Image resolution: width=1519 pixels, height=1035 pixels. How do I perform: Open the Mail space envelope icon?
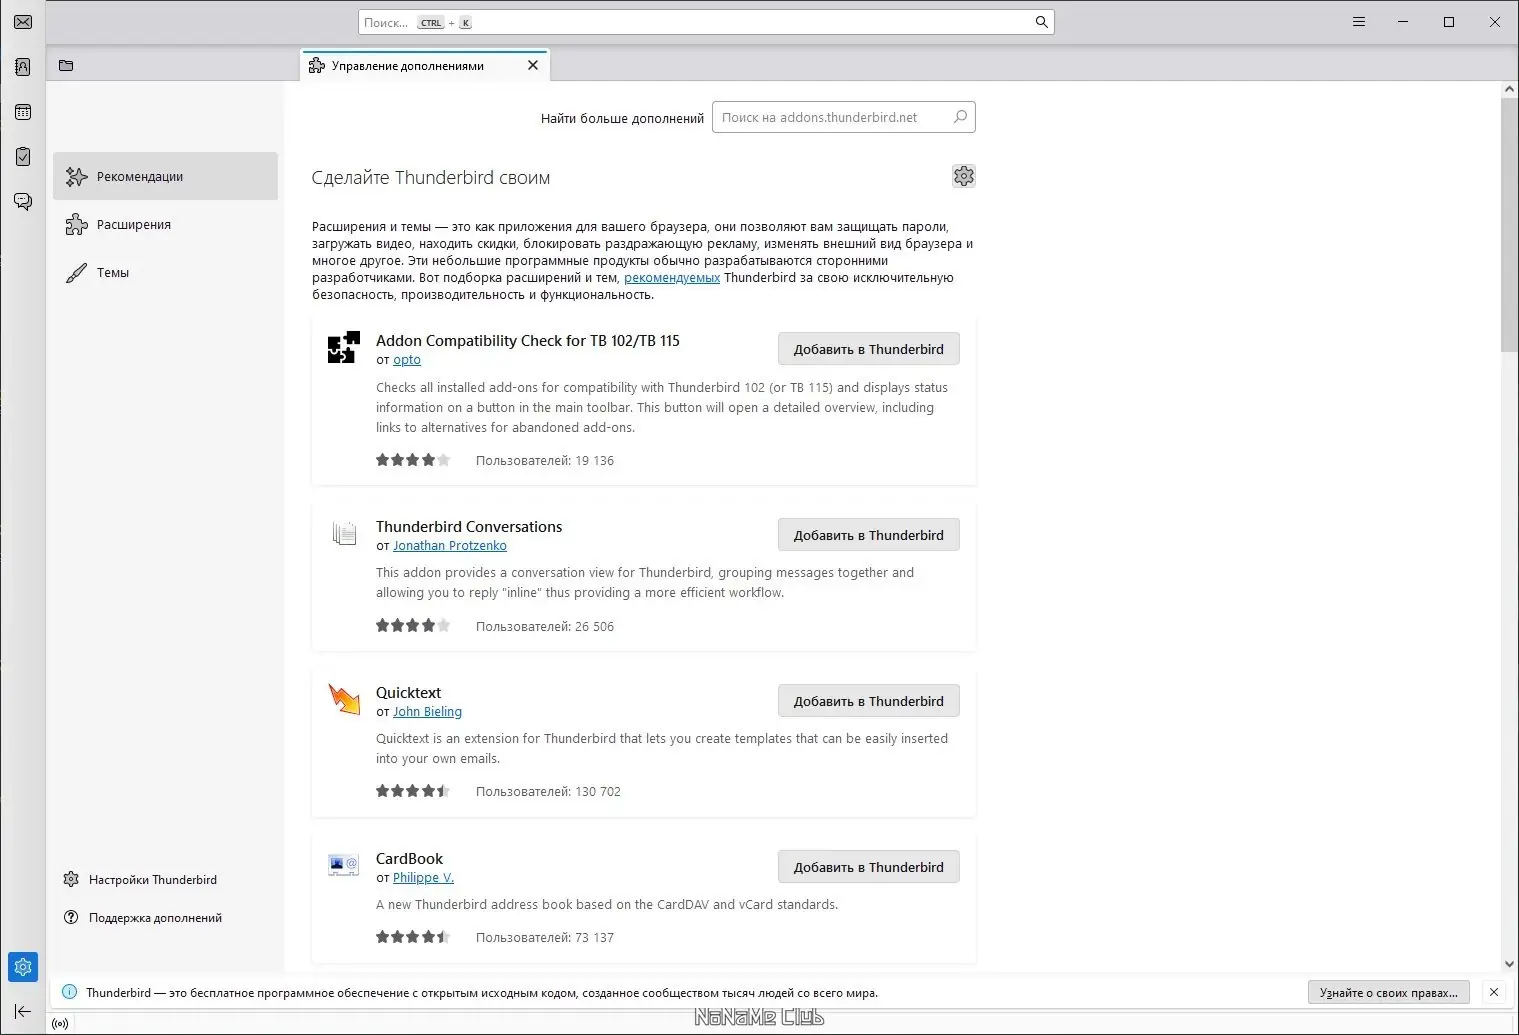pos(23,22)
